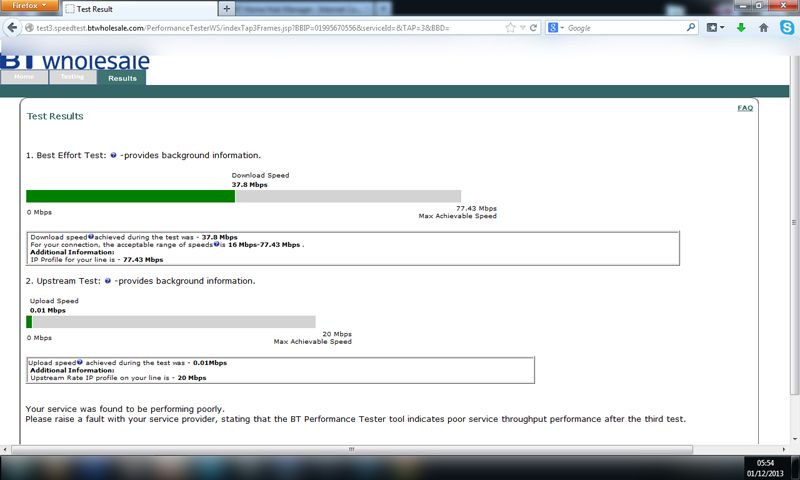The image size is (800, 480).
Task: Click 'Your service was found to be performing poorly' text
Action: (125, 409)
